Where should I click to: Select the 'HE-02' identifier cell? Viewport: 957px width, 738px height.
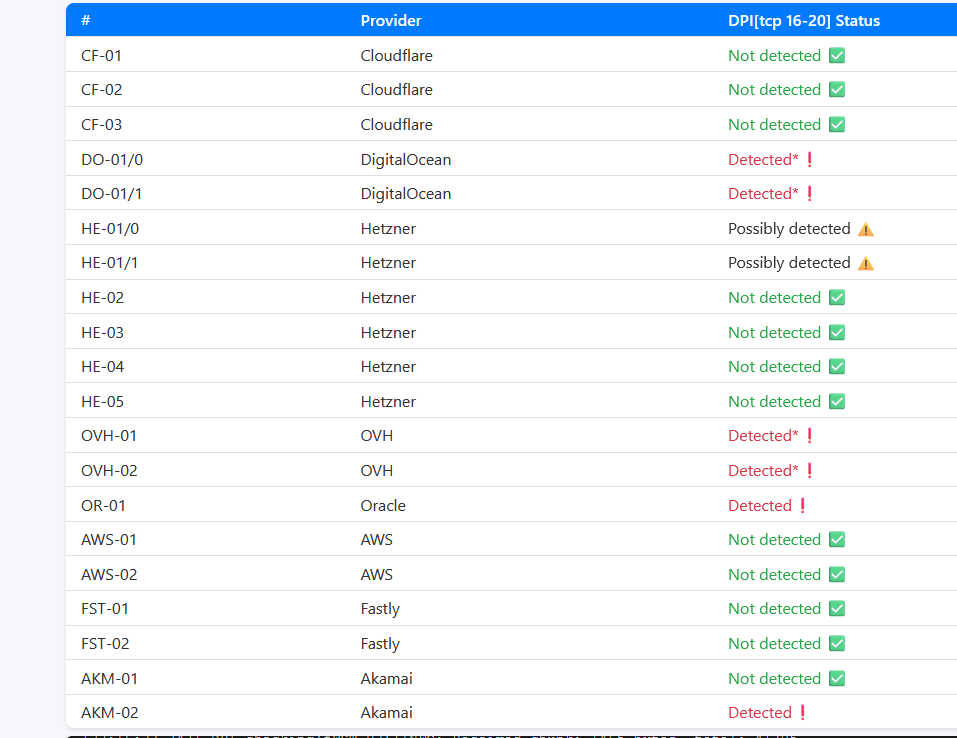(103, 298)
